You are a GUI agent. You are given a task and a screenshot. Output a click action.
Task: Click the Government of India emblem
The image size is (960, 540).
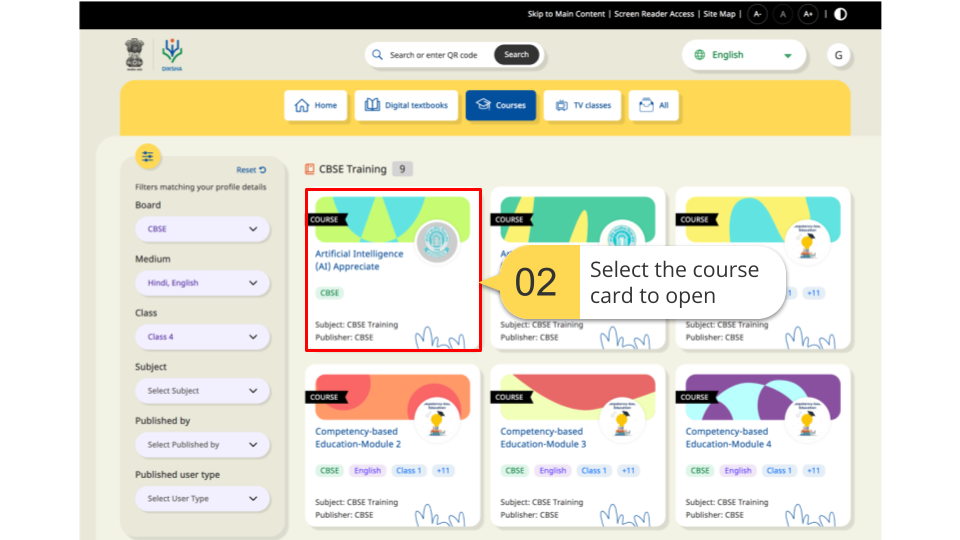tap(134, 54)
